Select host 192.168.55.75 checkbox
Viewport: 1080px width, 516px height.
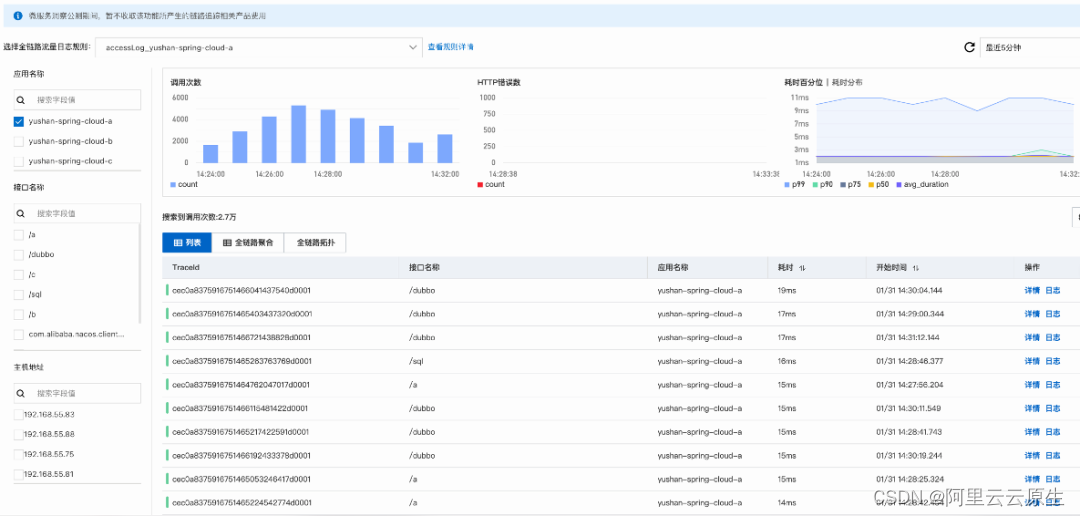(19, 455)
